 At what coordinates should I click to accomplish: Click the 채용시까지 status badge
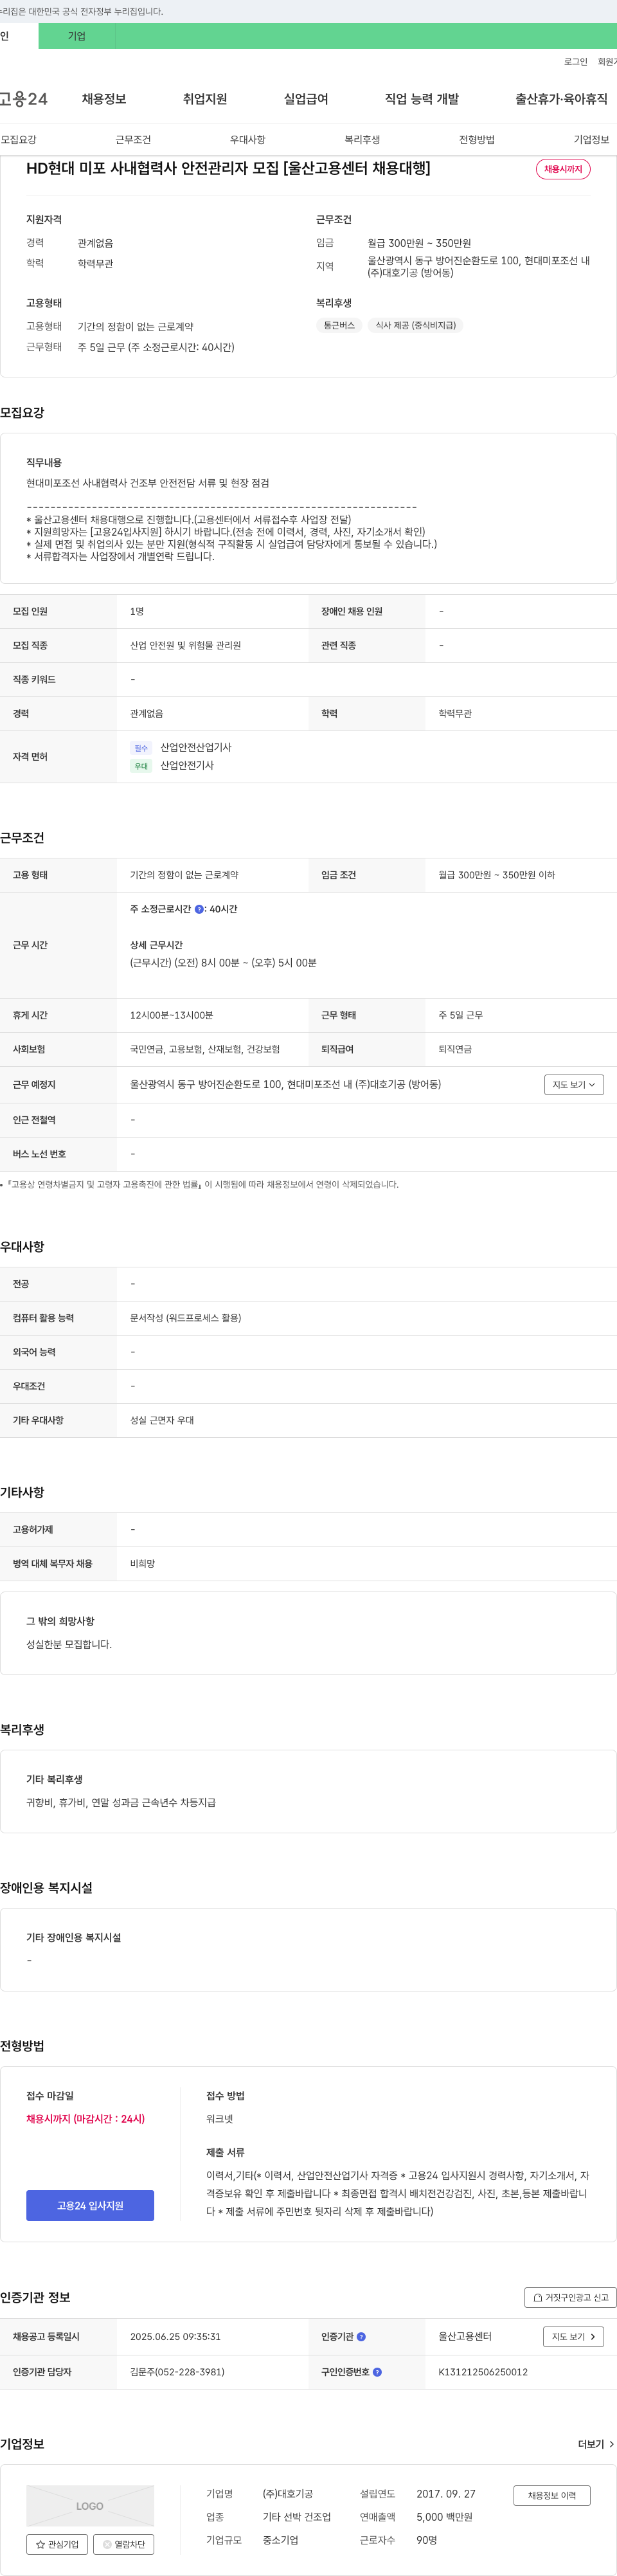pyautogui.click(x=563, y=169)
